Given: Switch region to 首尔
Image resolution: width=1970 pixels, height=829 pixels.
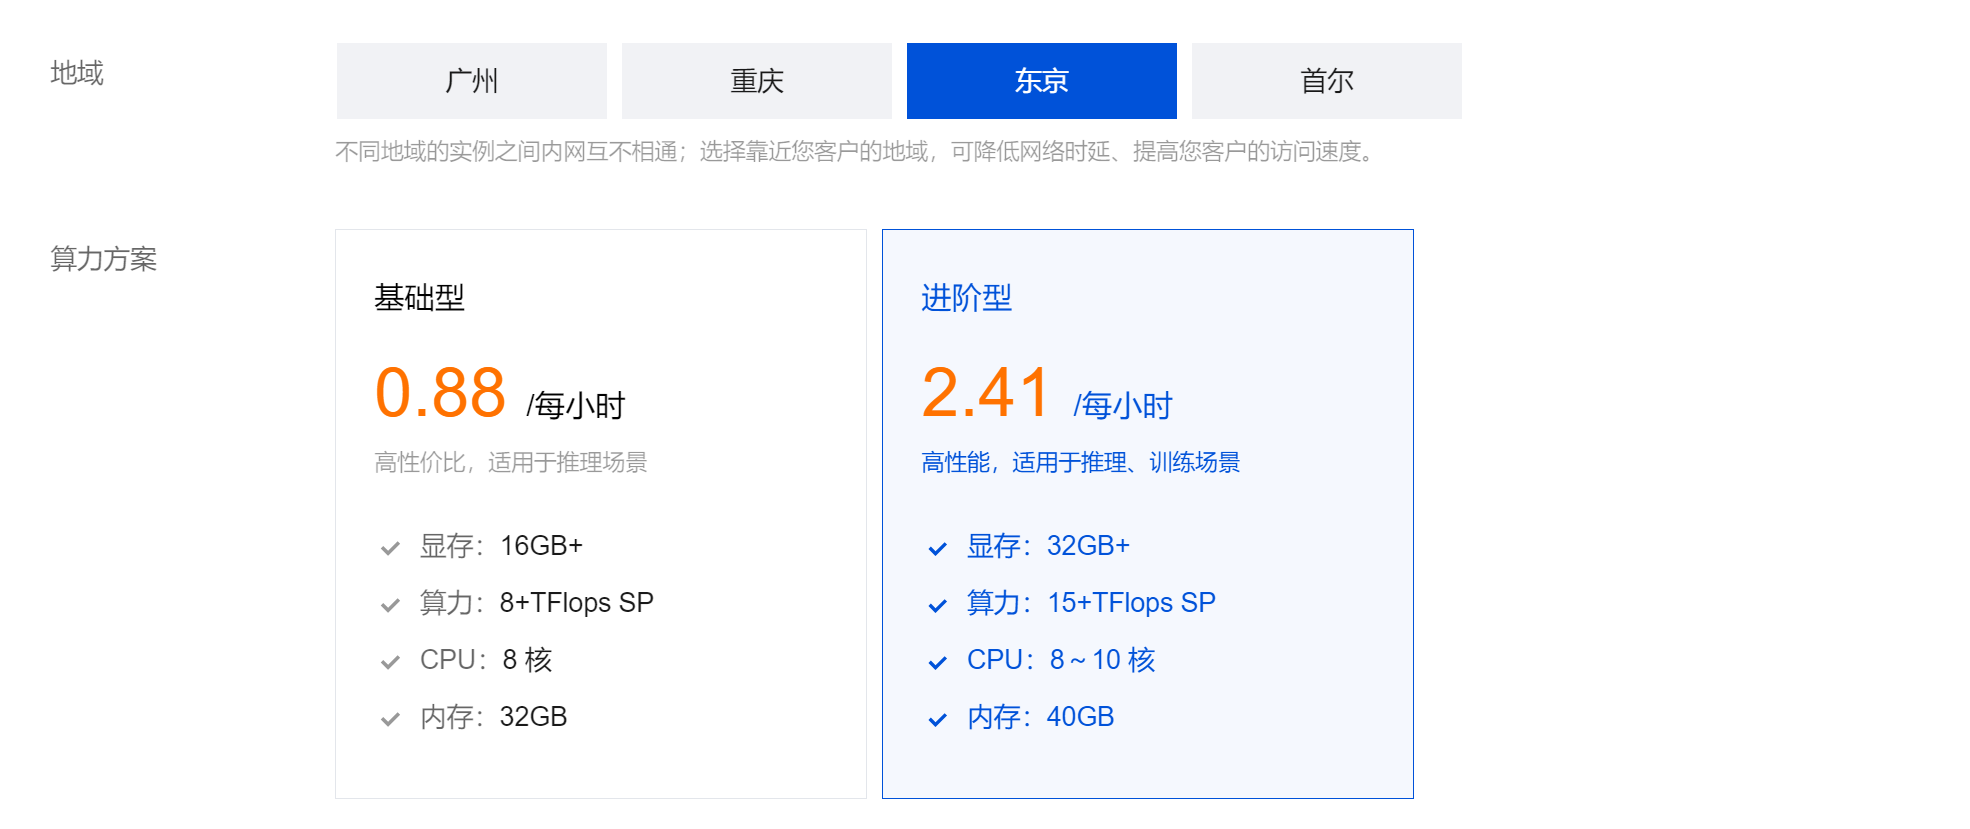Looking at the screenshot, I should click(x=1326, y=81).
